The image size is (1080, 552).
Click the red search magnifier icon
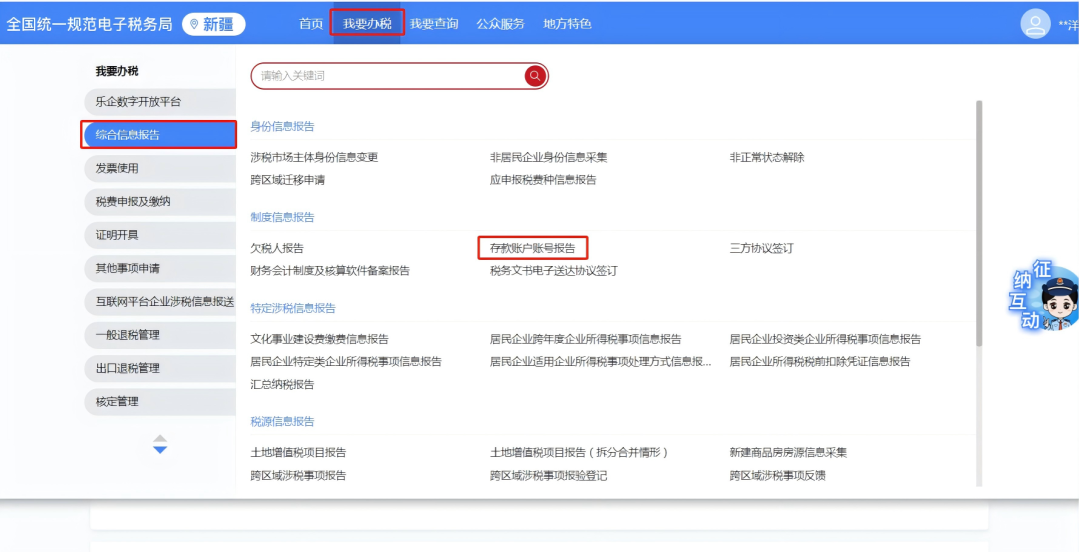coord(535,76)
